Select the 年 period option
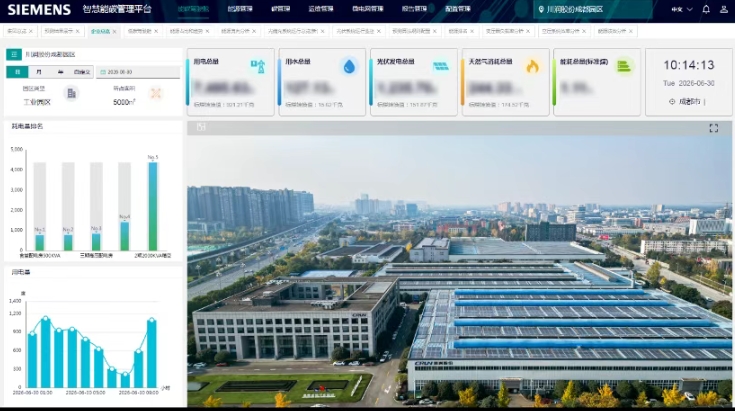Viewport: 735px width, 411px height. pyautogui.click(x=60, y=72)
